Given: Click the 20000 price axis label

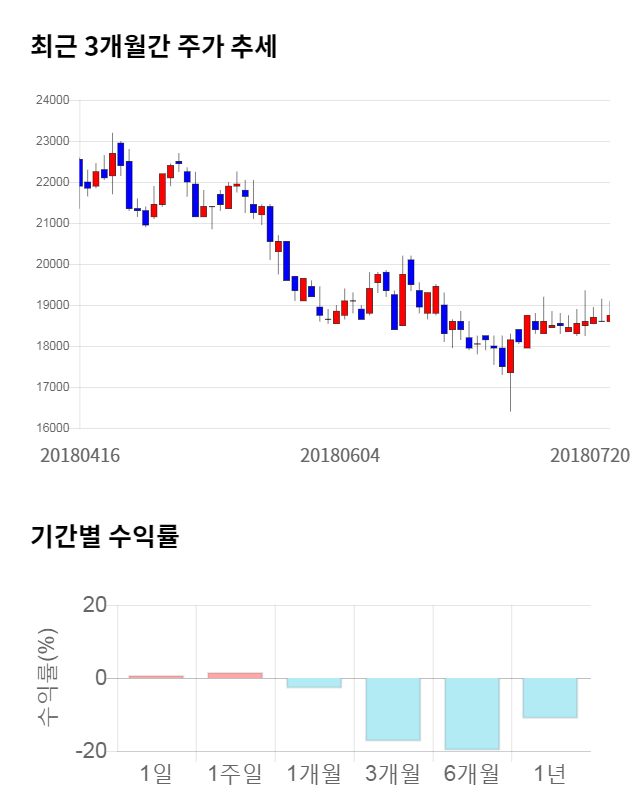Looking at the screenshot, I should pyautogui.click(x=52, y=264).
